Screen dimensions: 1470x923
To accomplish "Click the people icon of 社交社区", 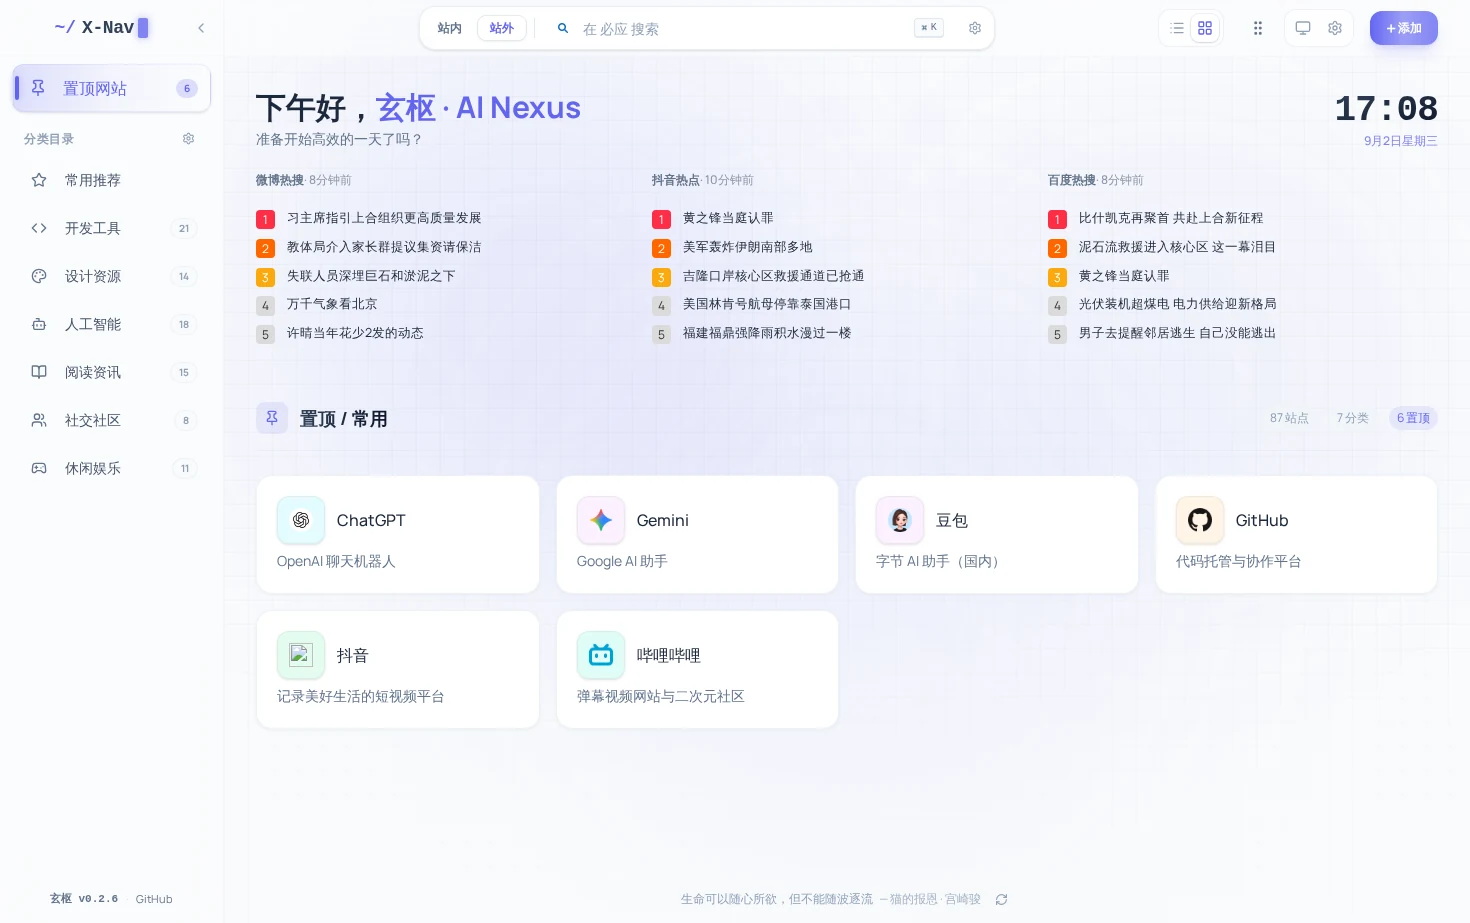I will [x=39, y=420].
